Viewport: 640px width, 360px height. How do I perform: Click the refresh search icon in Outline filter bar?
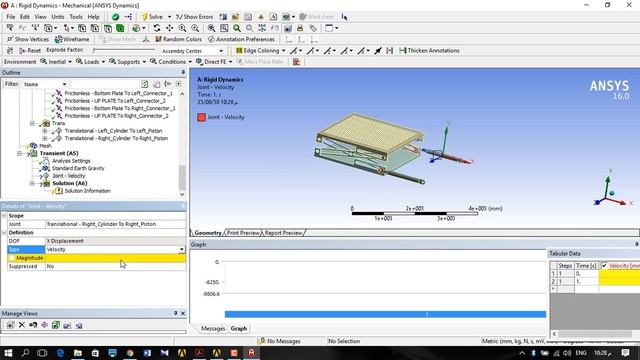144,84
